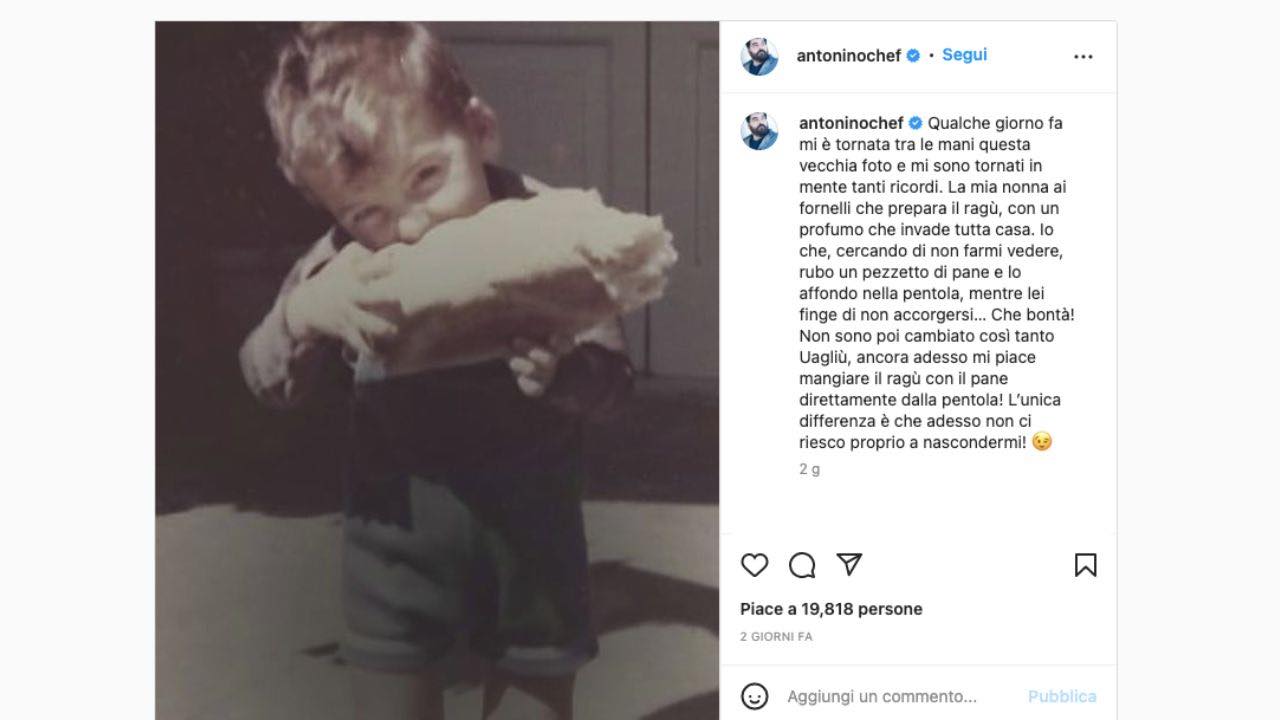This screenshot has width=1280, height=720.
Task: Save the post with the bookmark icon
Action: point(1085,565)
